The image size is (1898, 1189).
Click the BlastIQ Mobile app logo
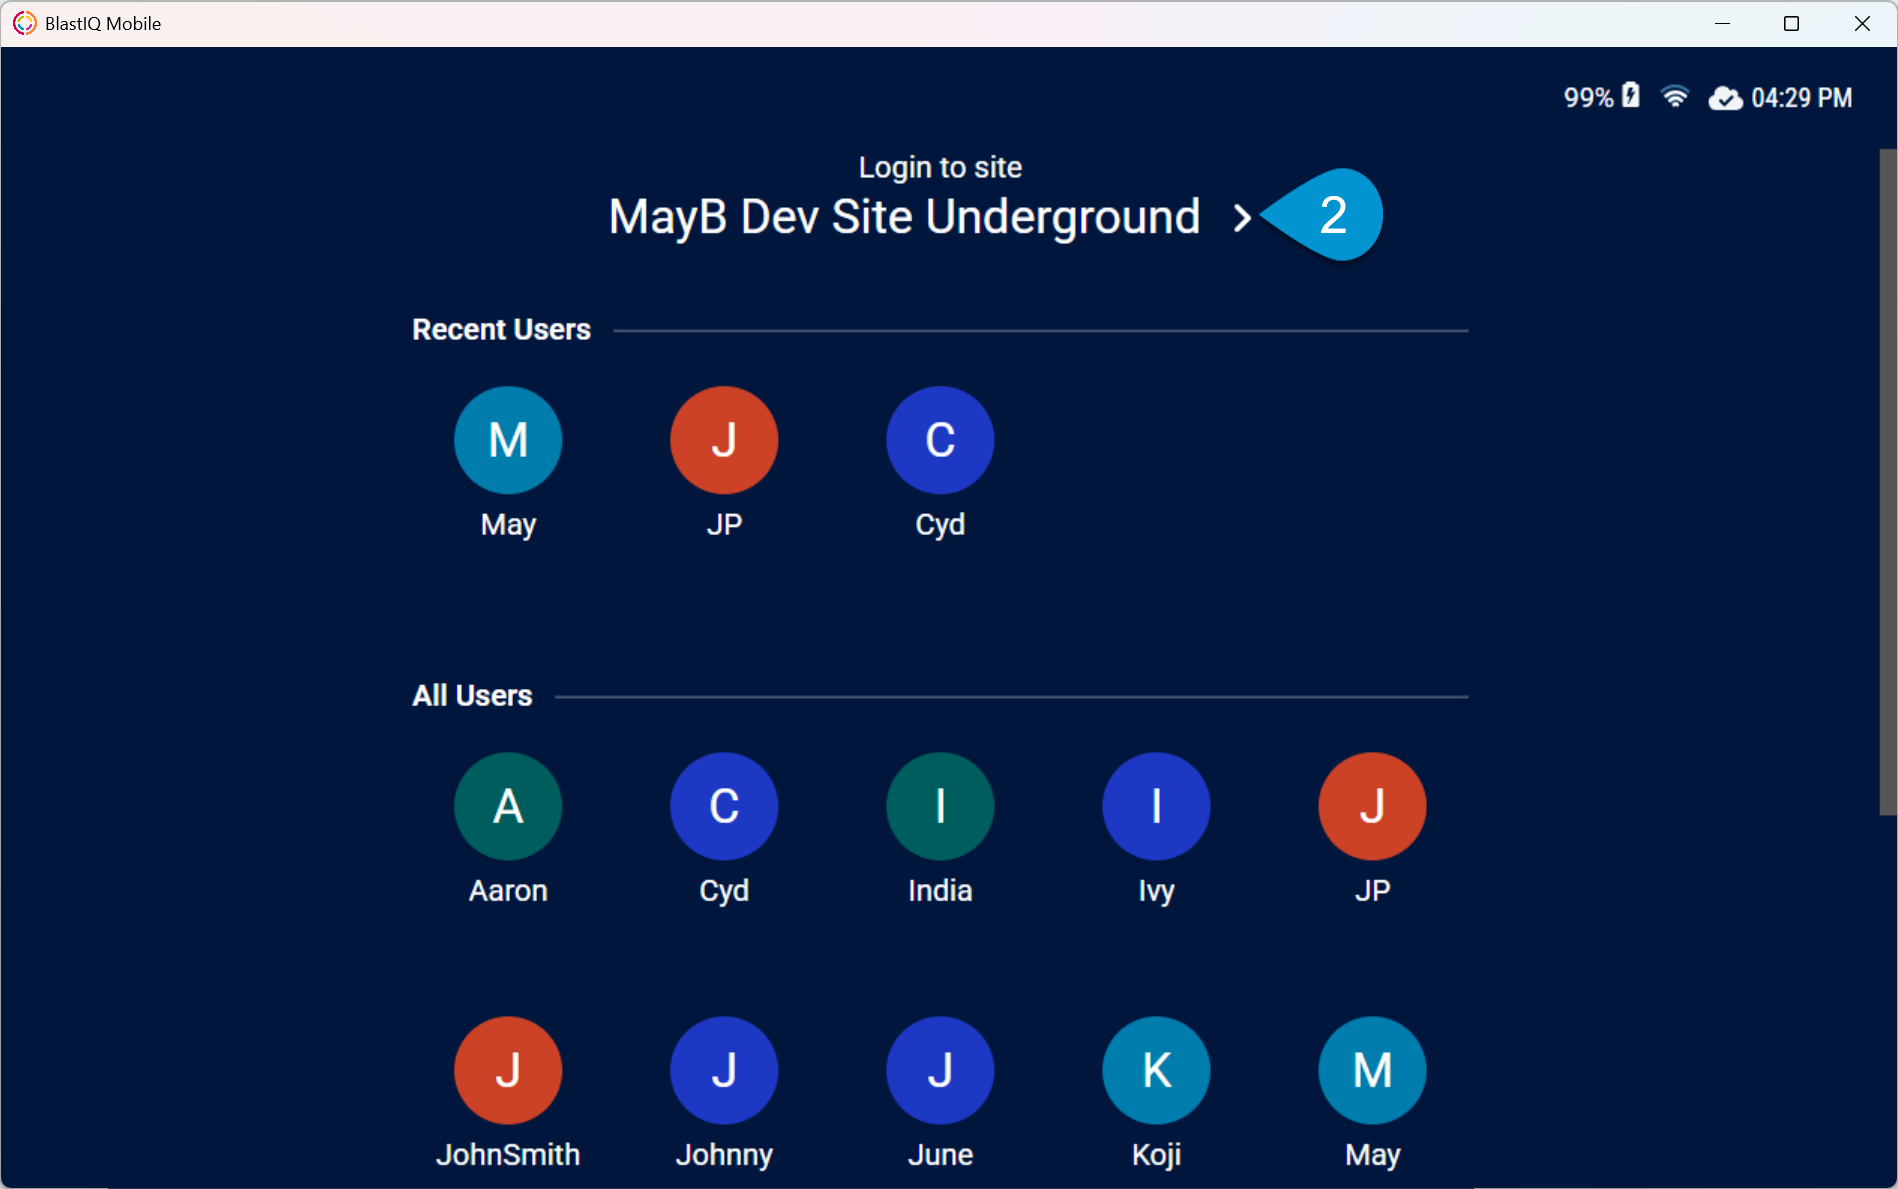coord(24,23)
